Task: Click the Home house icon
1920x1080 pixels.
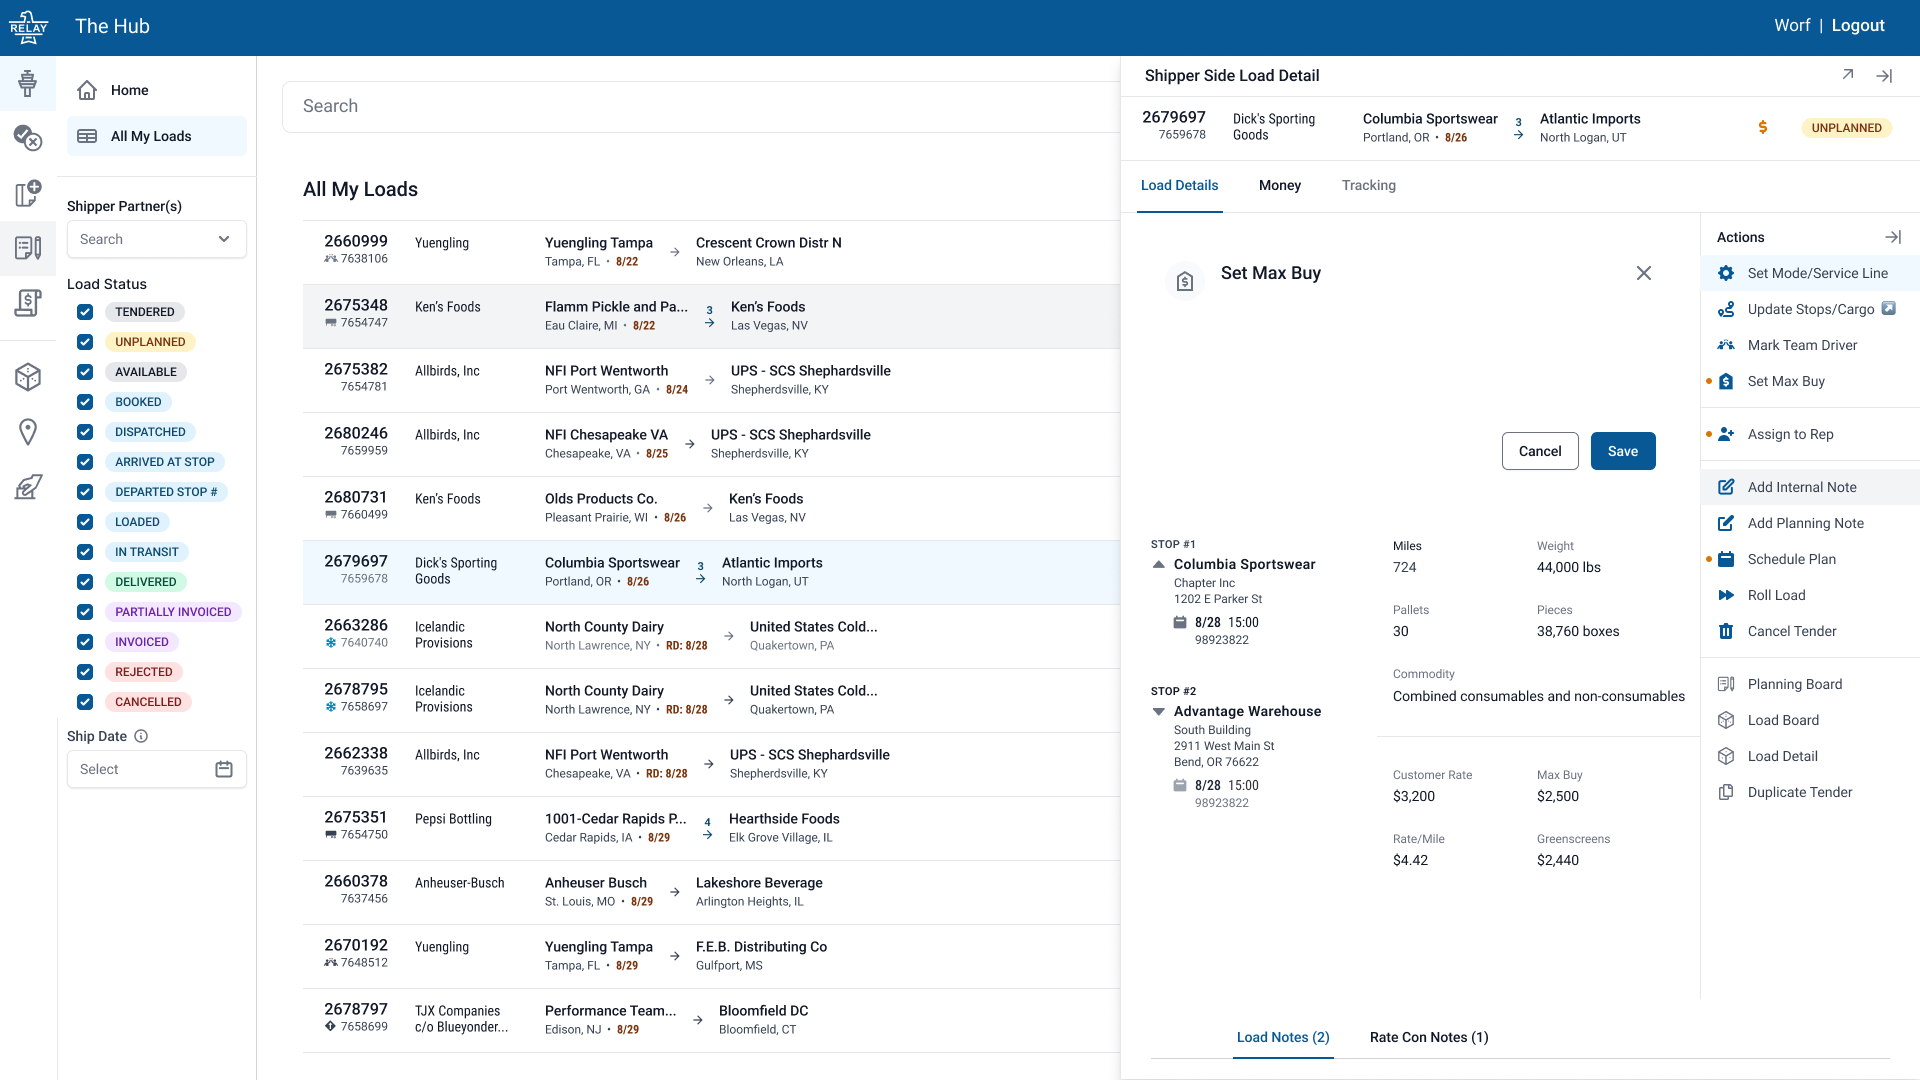Action: [x=87, y=90]
